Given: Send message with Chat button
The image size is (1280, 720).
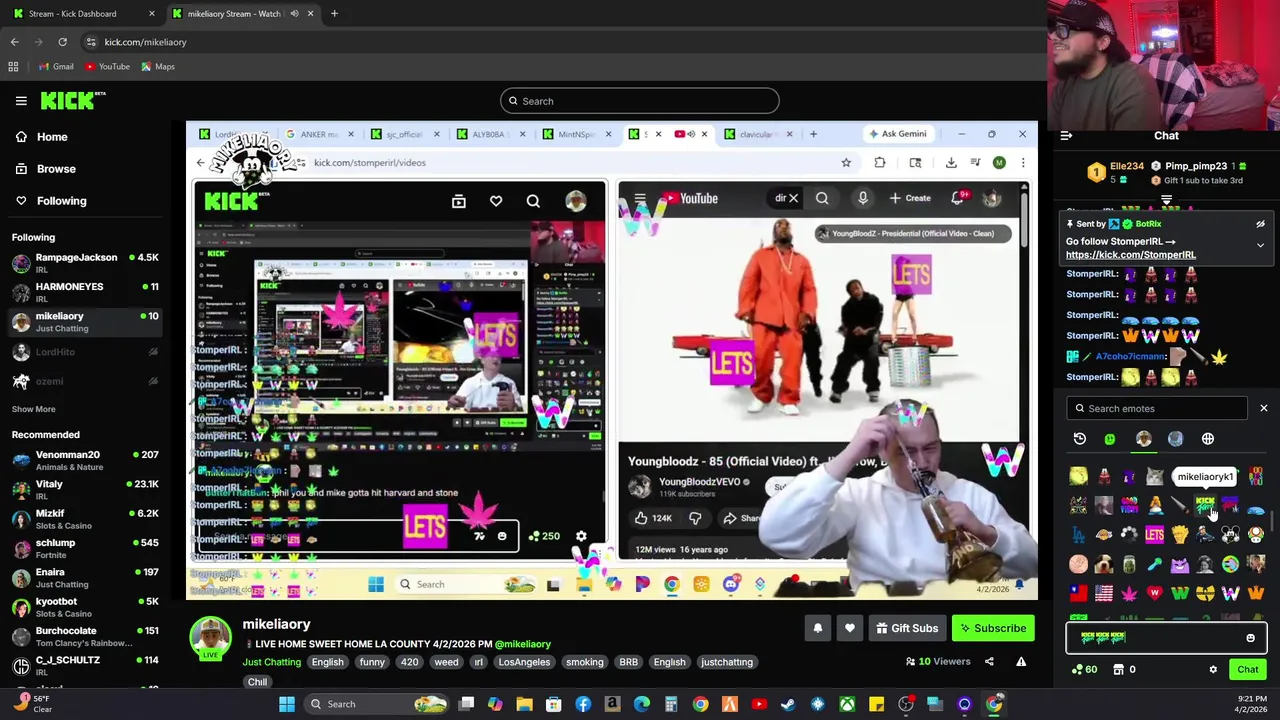Looking at the screenshot, I should (1247, 670).
